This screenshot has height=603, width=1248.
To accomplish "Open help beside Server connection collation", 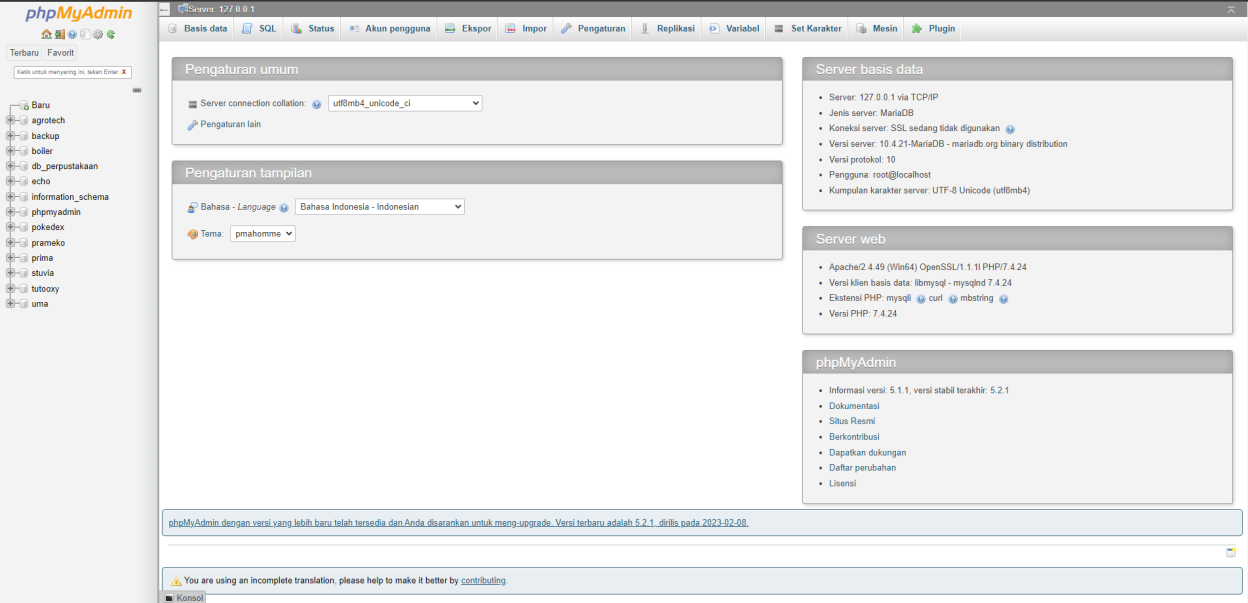I will pyautogui.click(x=317, y=104).
